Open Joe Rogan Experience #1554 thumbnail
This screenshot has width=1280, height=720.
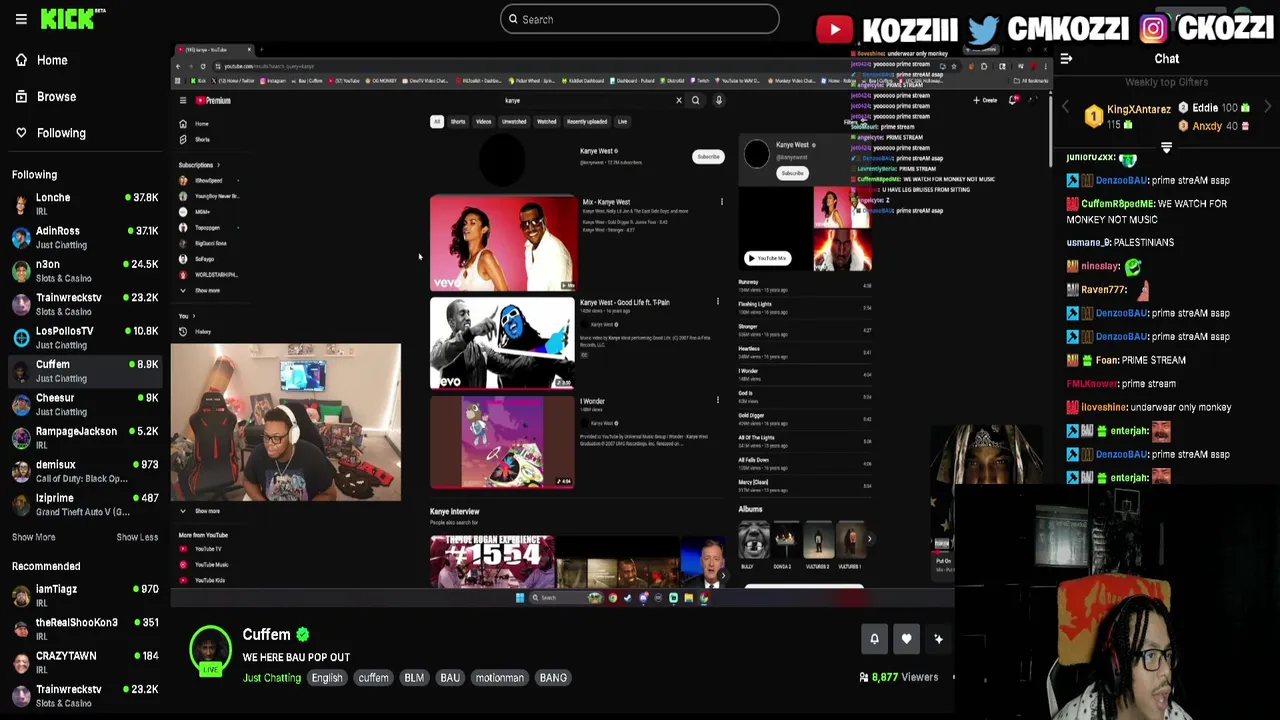pos(492,562)
